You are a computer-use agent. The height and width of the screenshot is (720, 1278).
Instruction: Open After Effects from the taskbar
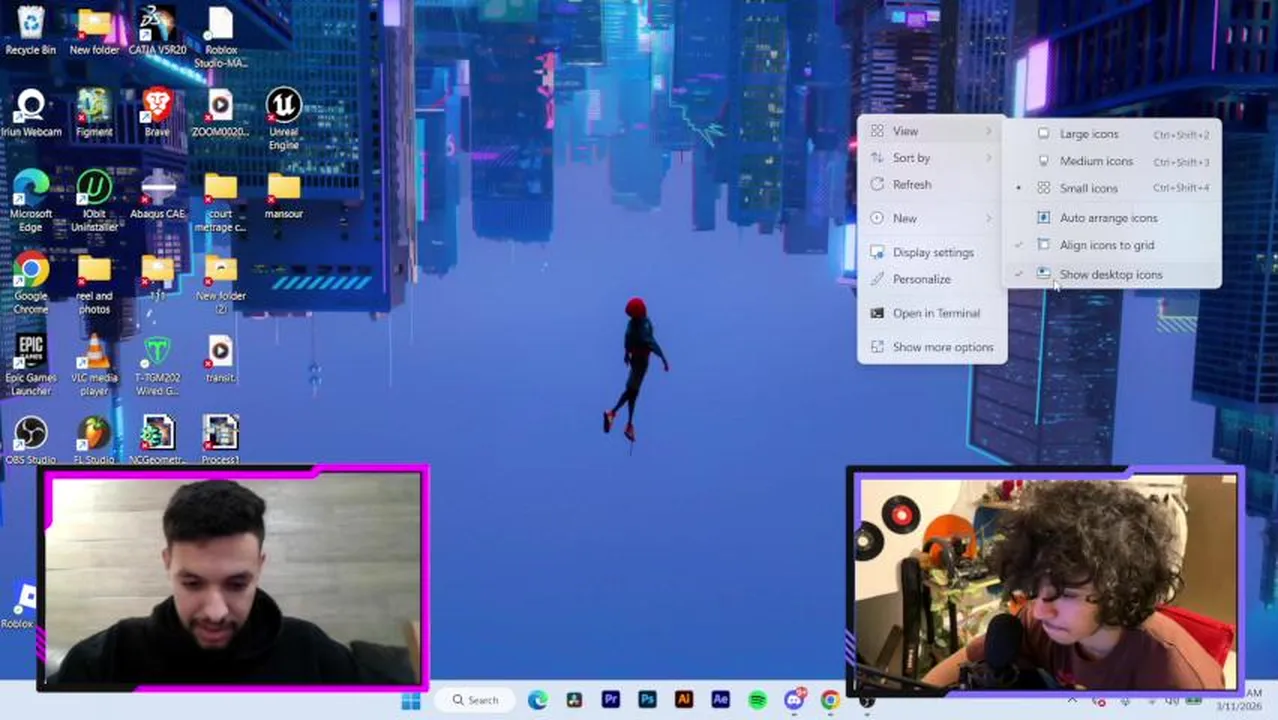coord(720,700)
